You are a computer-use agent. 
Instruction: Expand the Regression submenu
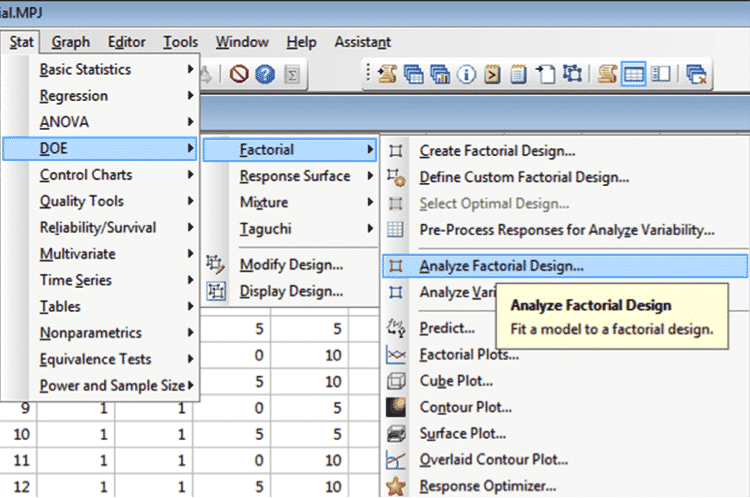(100, 96)
